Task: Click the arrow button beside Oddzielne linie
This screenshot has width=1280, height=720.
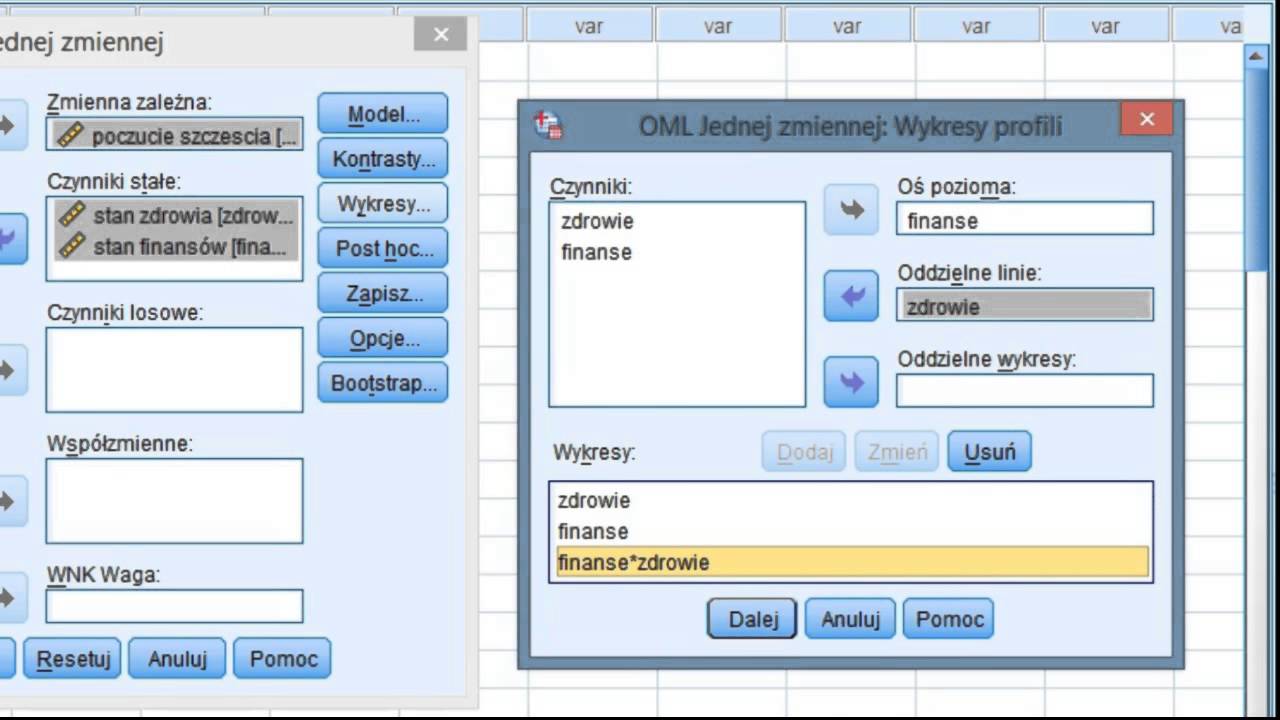Action: click(x=851, y=297)
